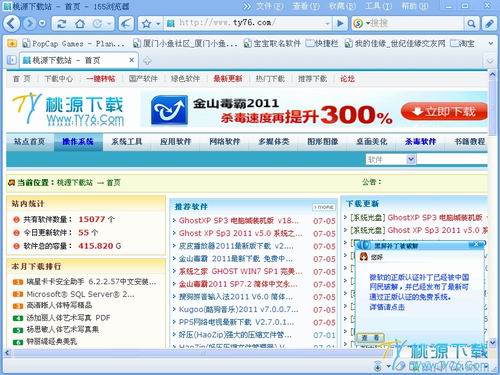Click the 绿色软件 link
This screenshot has height=375, width=500.
click(x=185, y=79)
